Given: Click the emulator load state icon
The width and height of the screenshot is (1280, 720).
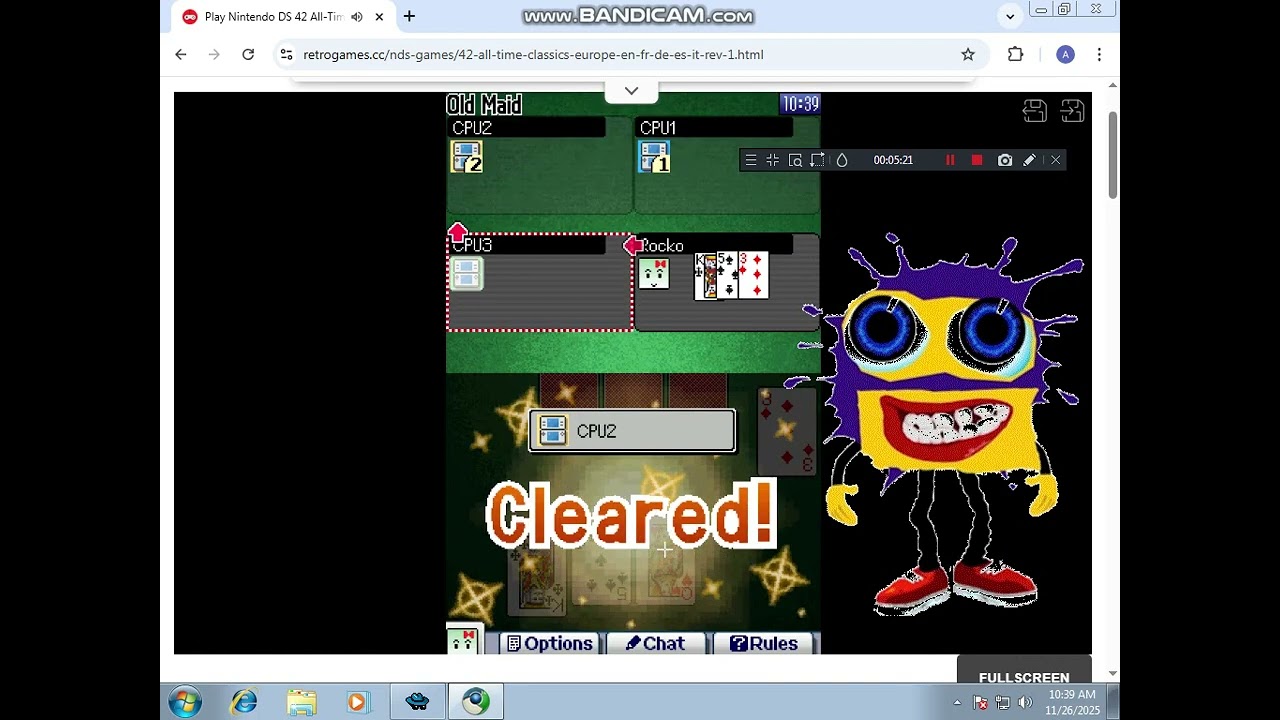Looking at the screenshot, I should click(1072, 111).
